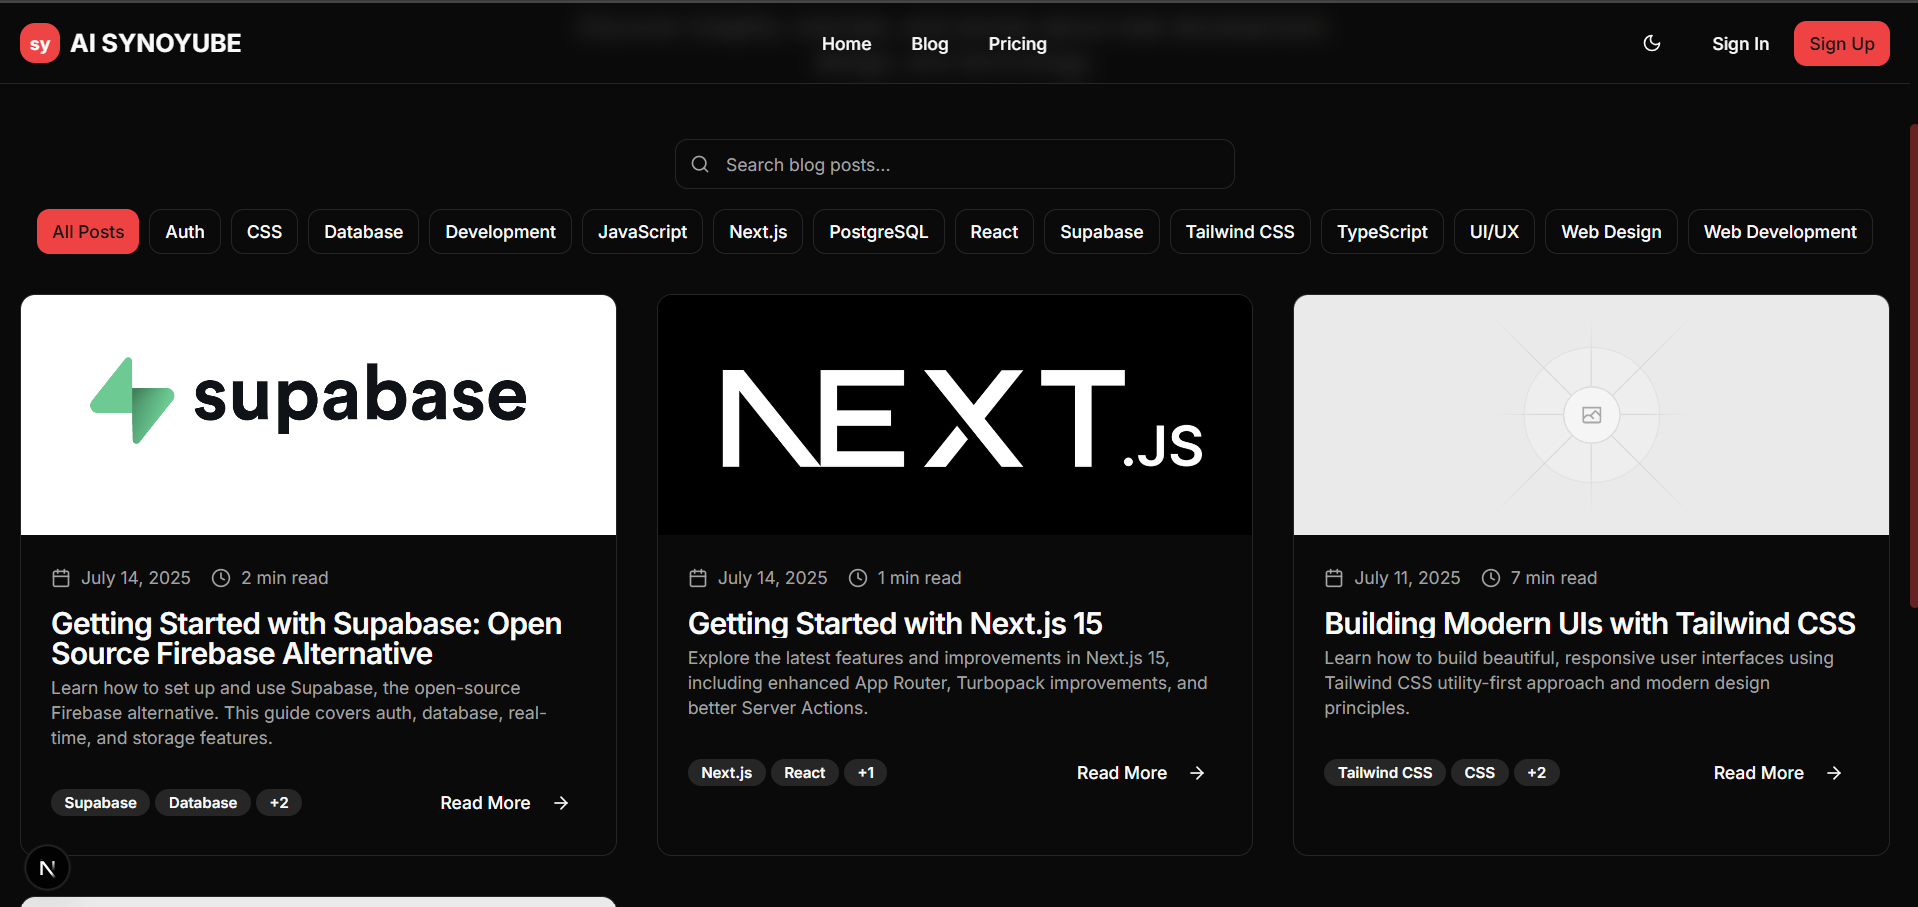The height and width of the screenshot is (907, 1918).
Task: Click Next.js tag on second card
Action: tap(726, 773)
